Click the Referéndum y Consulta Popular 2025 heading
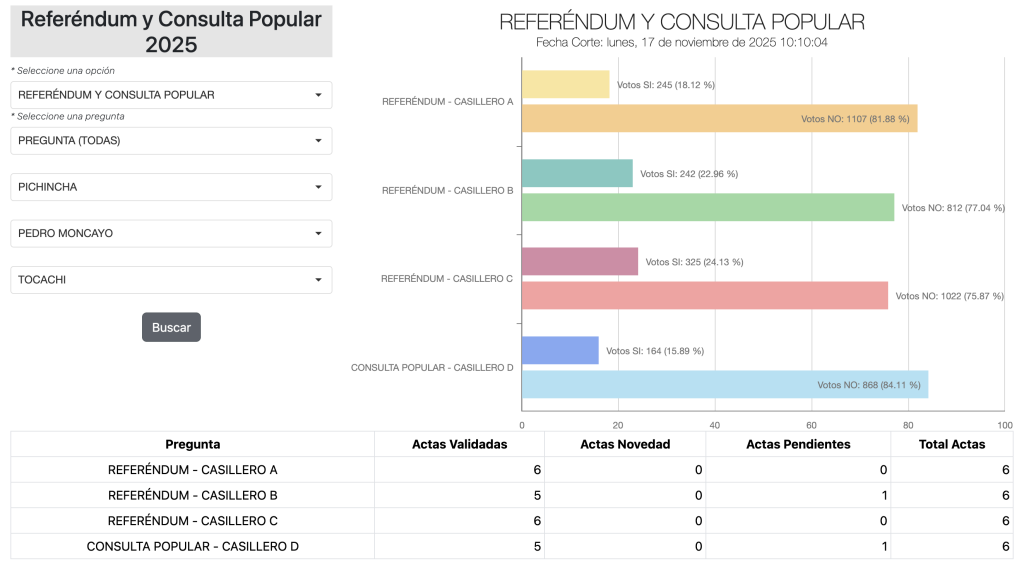This screenshot has height=570, width=1024. pyautogui.click(x=171, y=31)
